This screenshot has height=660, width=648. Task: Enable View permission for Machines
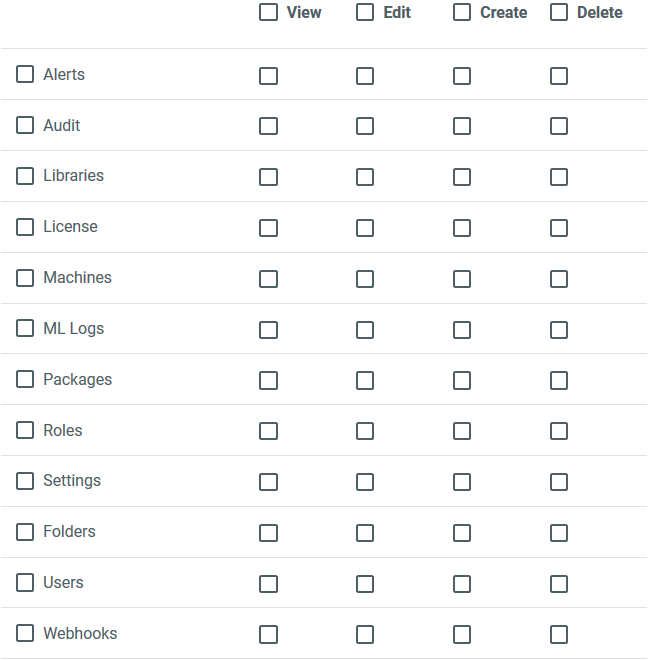(x=268, y=279)
